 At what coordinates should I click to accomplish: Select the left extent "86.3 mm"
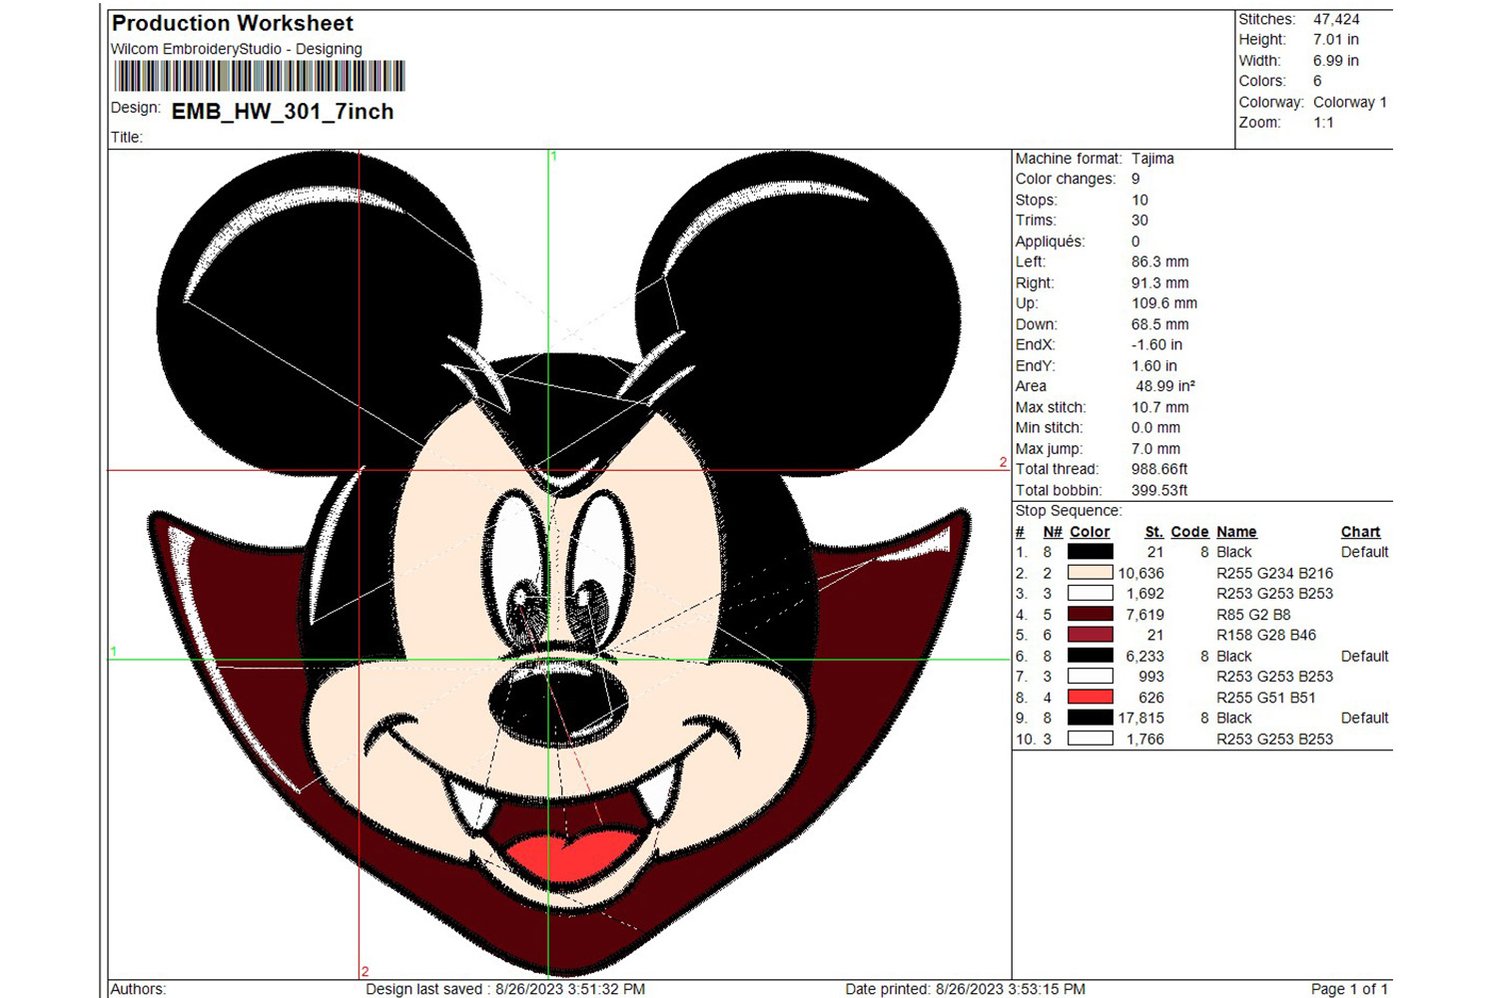pyautogui.click(x=1160, y=262)
